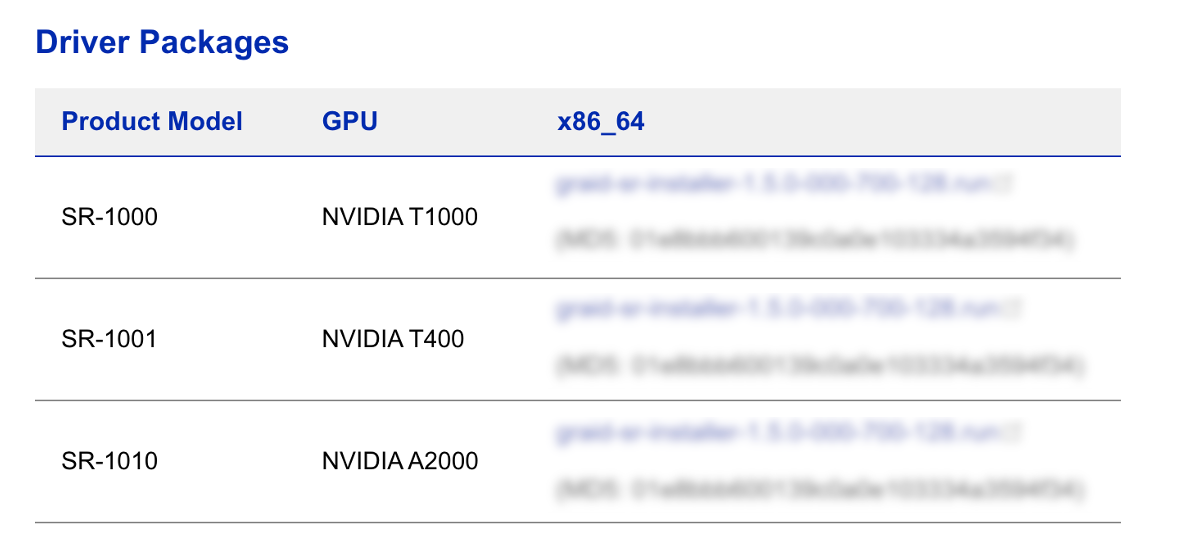Click the external-link icon in SR-1001 row
This screenshot has width=1186, height=558.
(x=1022, y=309)
